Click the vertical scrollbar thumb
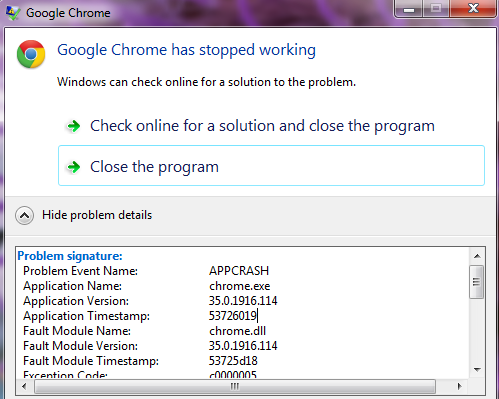 pos(477,282)
